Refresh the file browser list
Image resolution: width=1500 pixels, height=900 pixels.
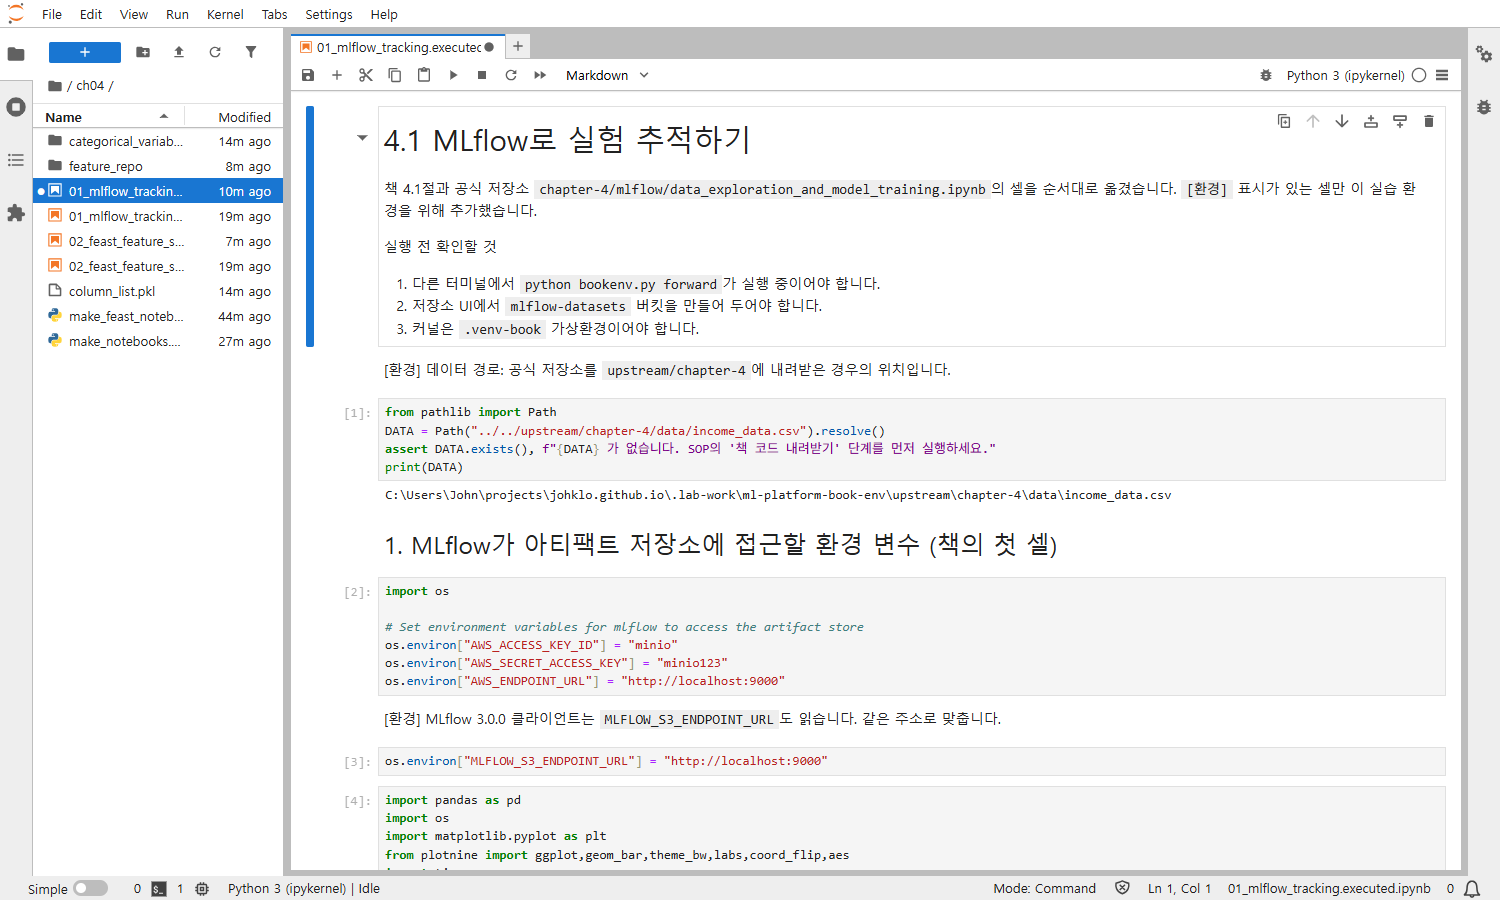click(x=215, y=52)
